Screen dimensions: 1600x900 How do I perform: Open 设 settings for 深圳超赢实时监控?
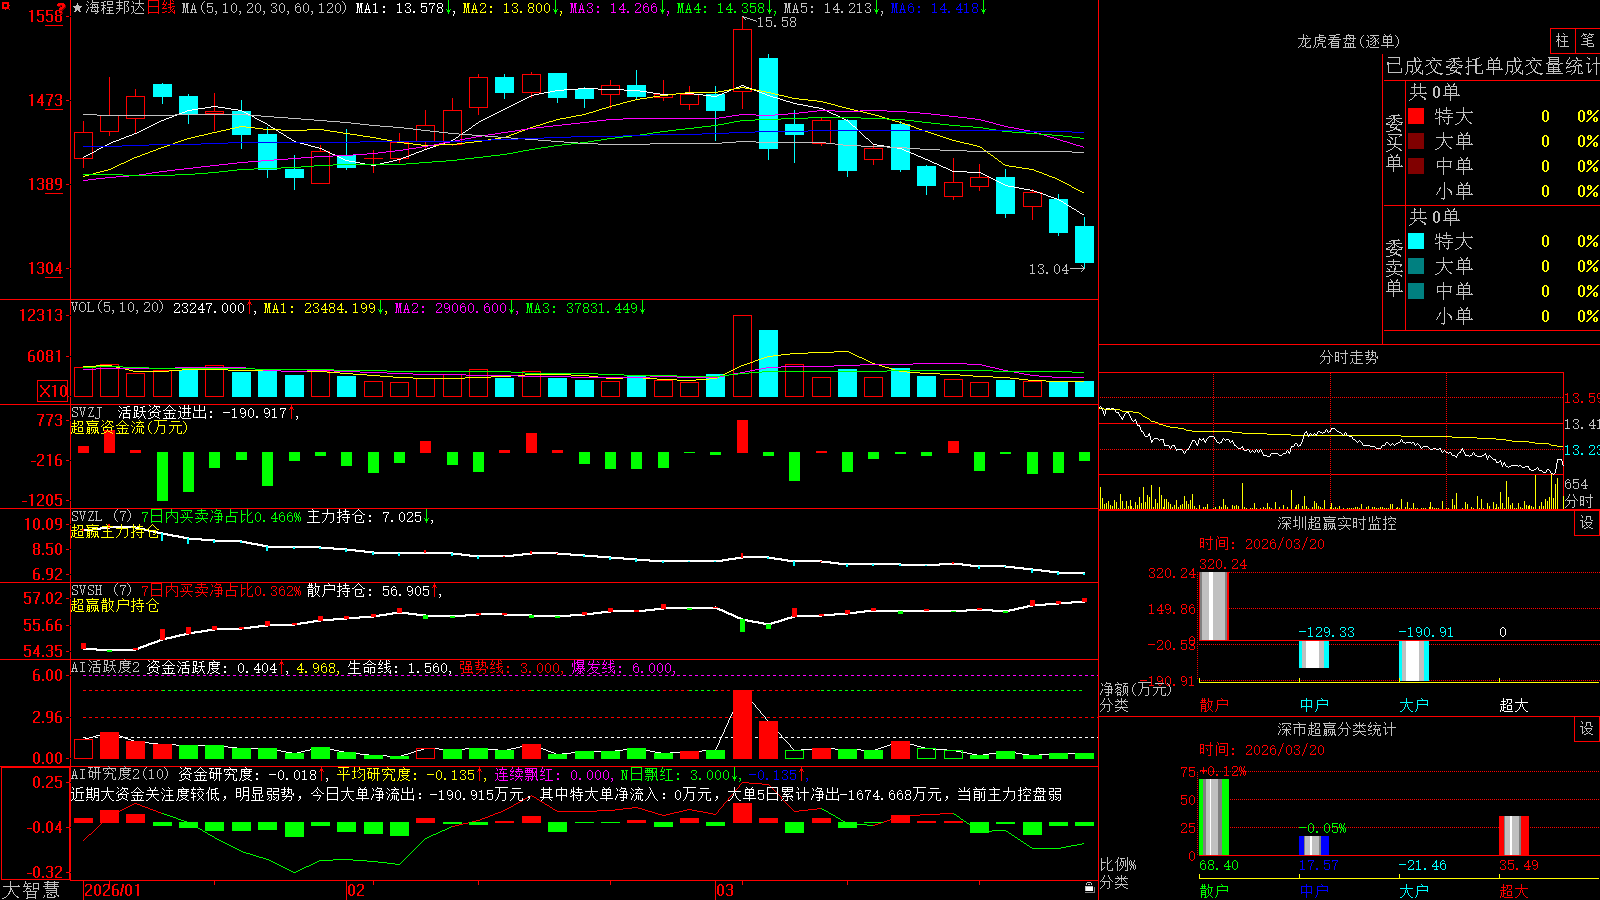tap(1587, 523)
